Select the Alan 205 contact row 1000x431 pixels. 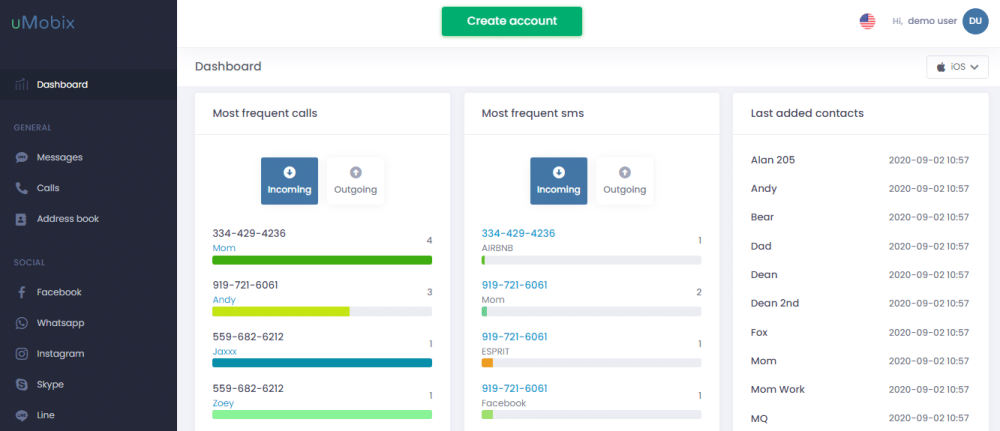[860, 160]
